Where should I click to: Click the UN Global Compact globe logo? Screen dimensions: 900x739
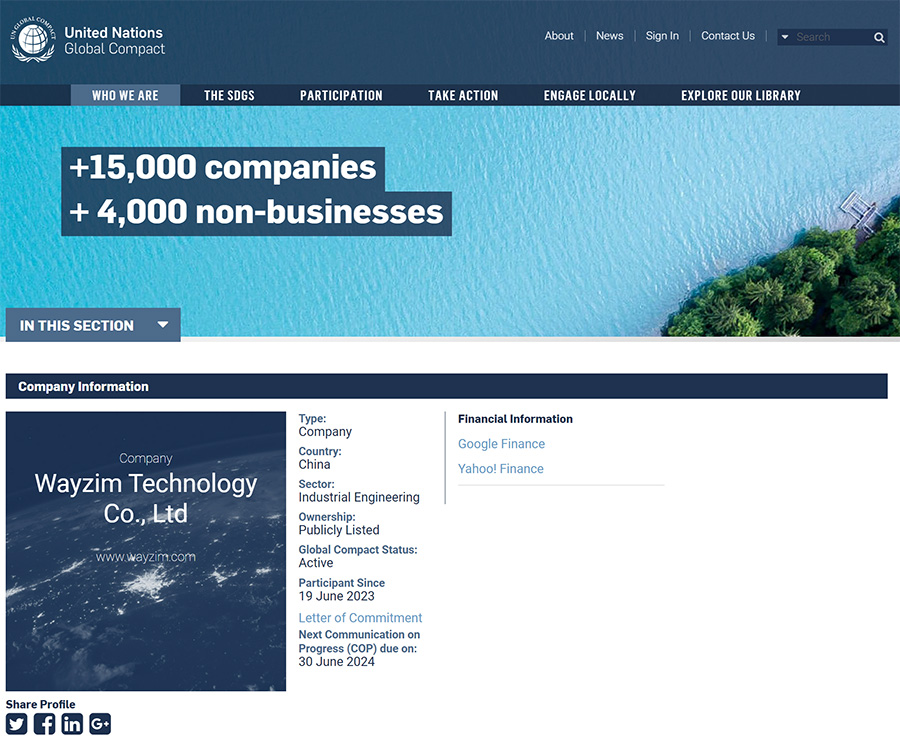tap(33, 40)
